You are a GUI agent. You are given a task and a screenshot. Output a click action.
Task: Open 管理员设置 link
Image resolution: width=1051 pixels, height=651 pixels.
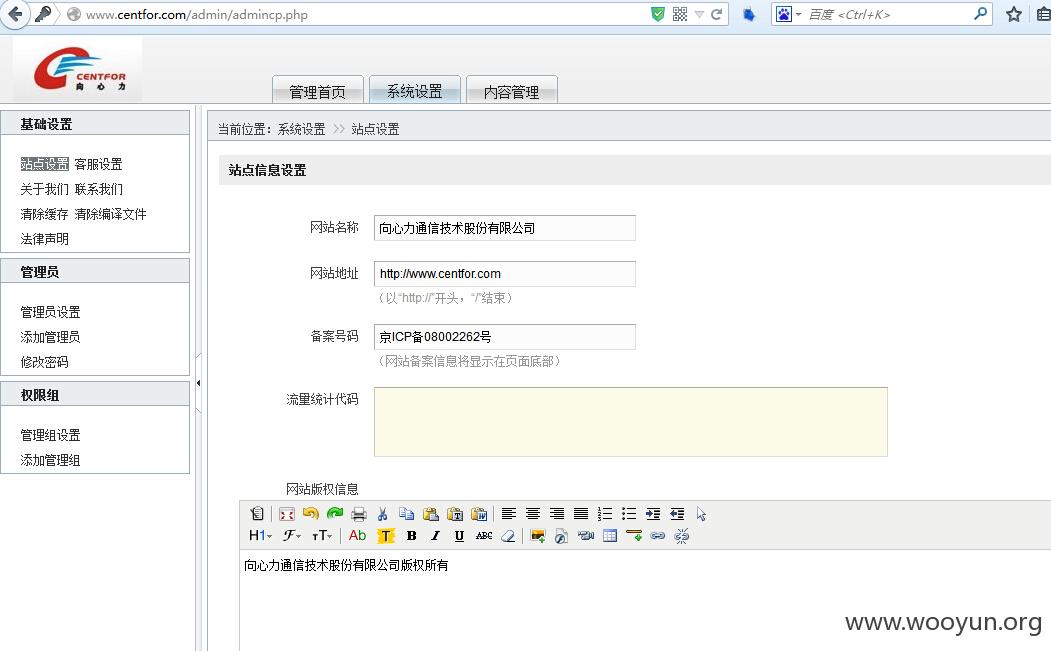[50, 312]
